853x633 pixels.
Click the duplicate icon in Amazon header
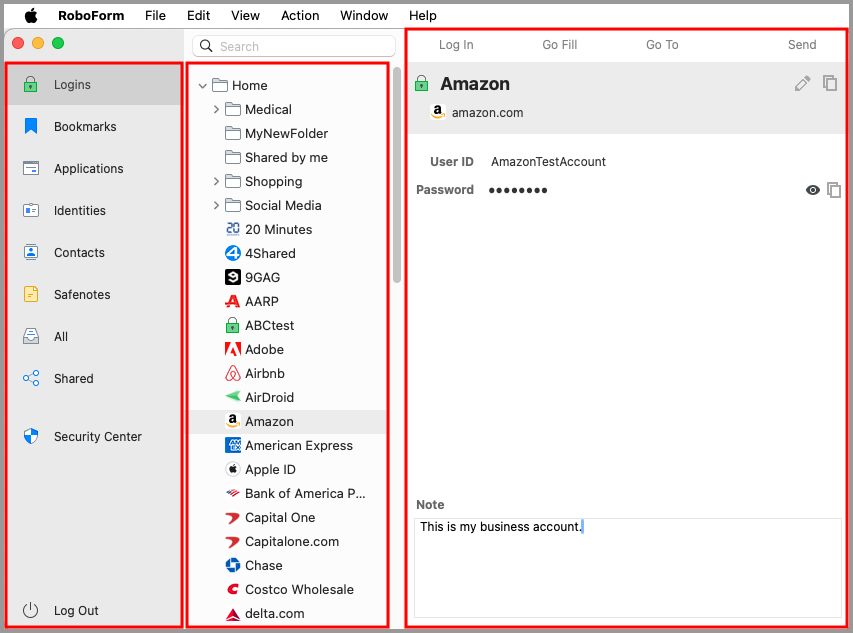click(830, 84)
